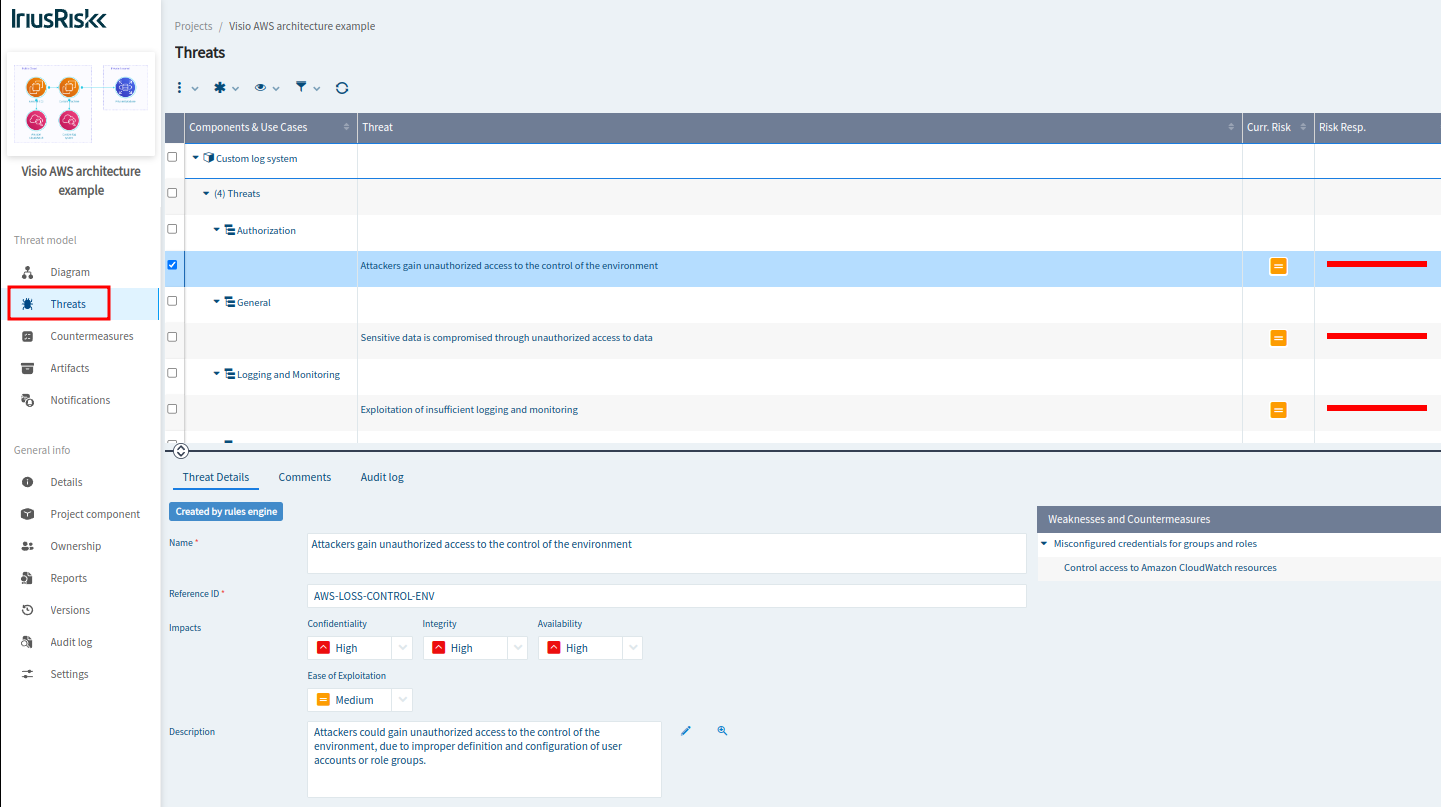This screenshot has height=807, width=1441.
Task: Check the (4) Threats row checkbox
Action: point(172,193)
